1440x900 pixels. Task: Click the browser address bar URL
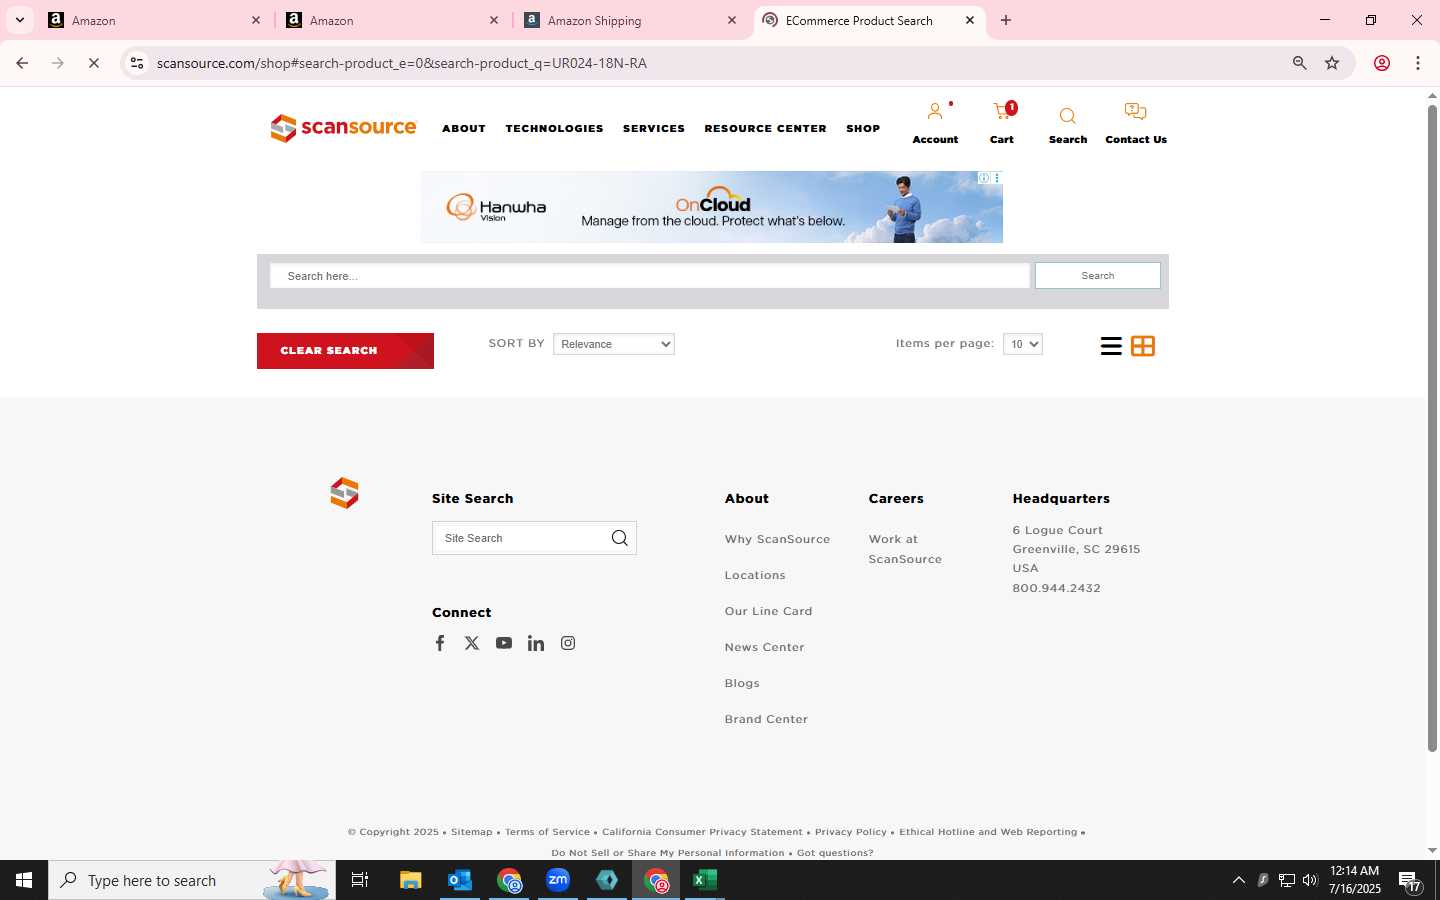coord(402,63)
